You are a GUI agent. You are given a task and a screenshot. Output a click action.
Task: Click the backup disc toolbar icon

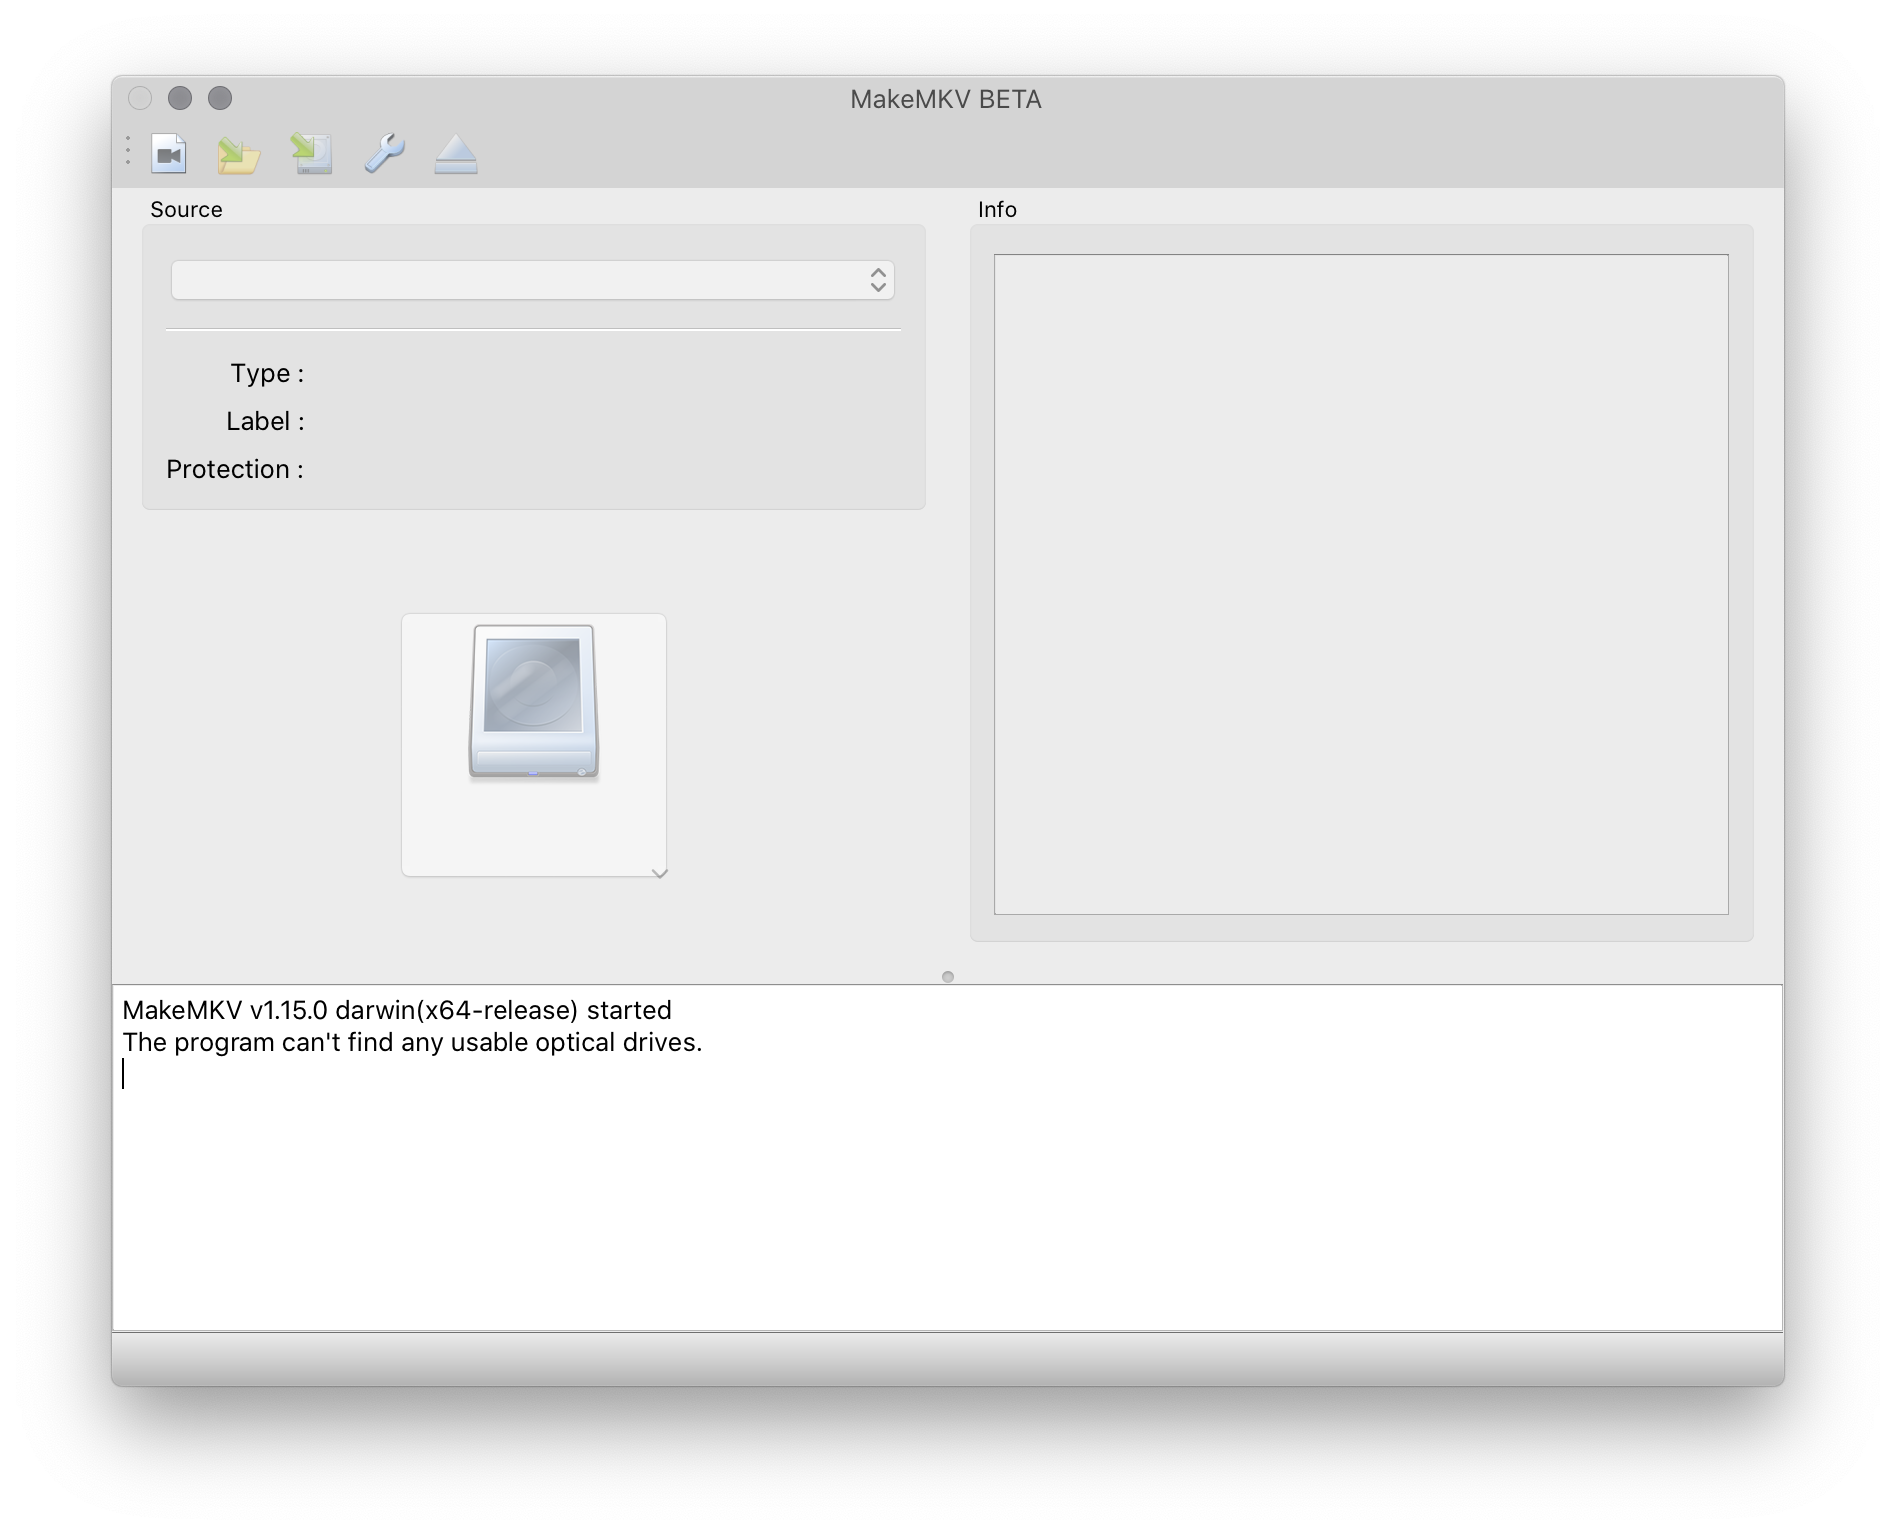tap(311, 154)
